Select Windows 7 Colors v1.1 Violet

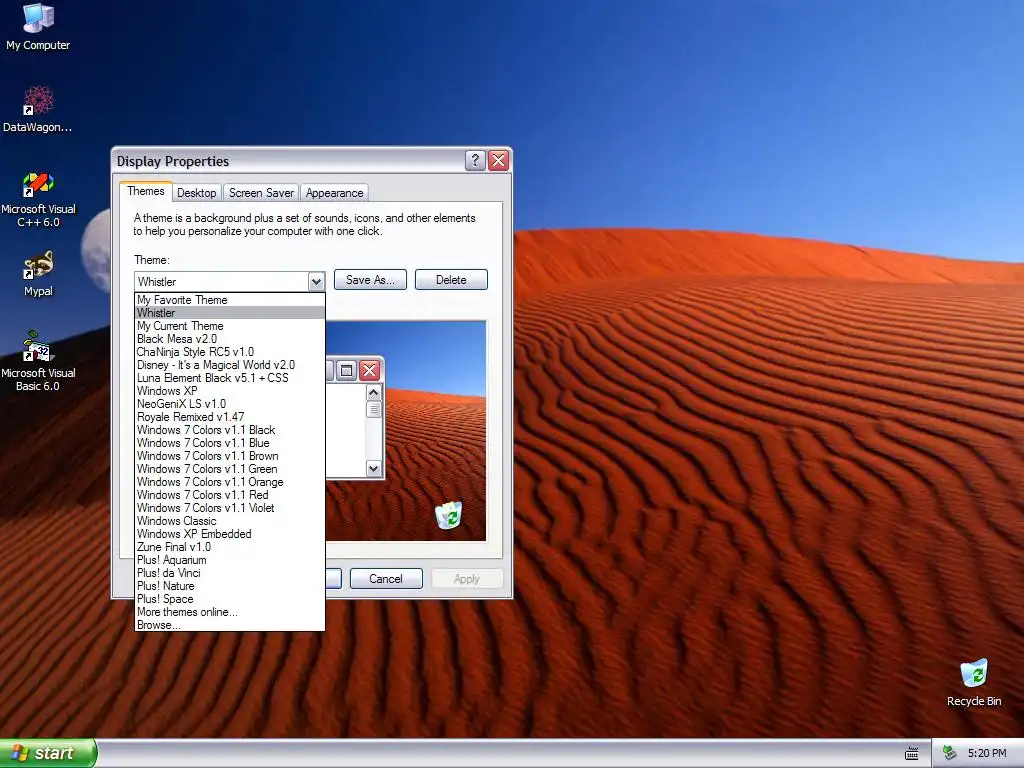click(230, 508)
